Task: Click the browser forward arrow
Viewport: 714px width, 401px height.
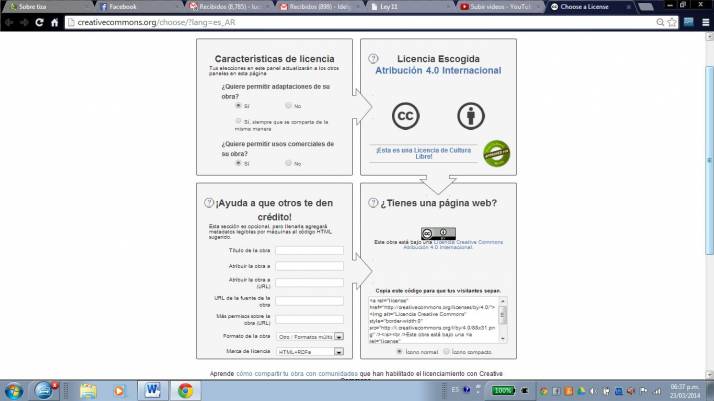Action: coord(24,22)
